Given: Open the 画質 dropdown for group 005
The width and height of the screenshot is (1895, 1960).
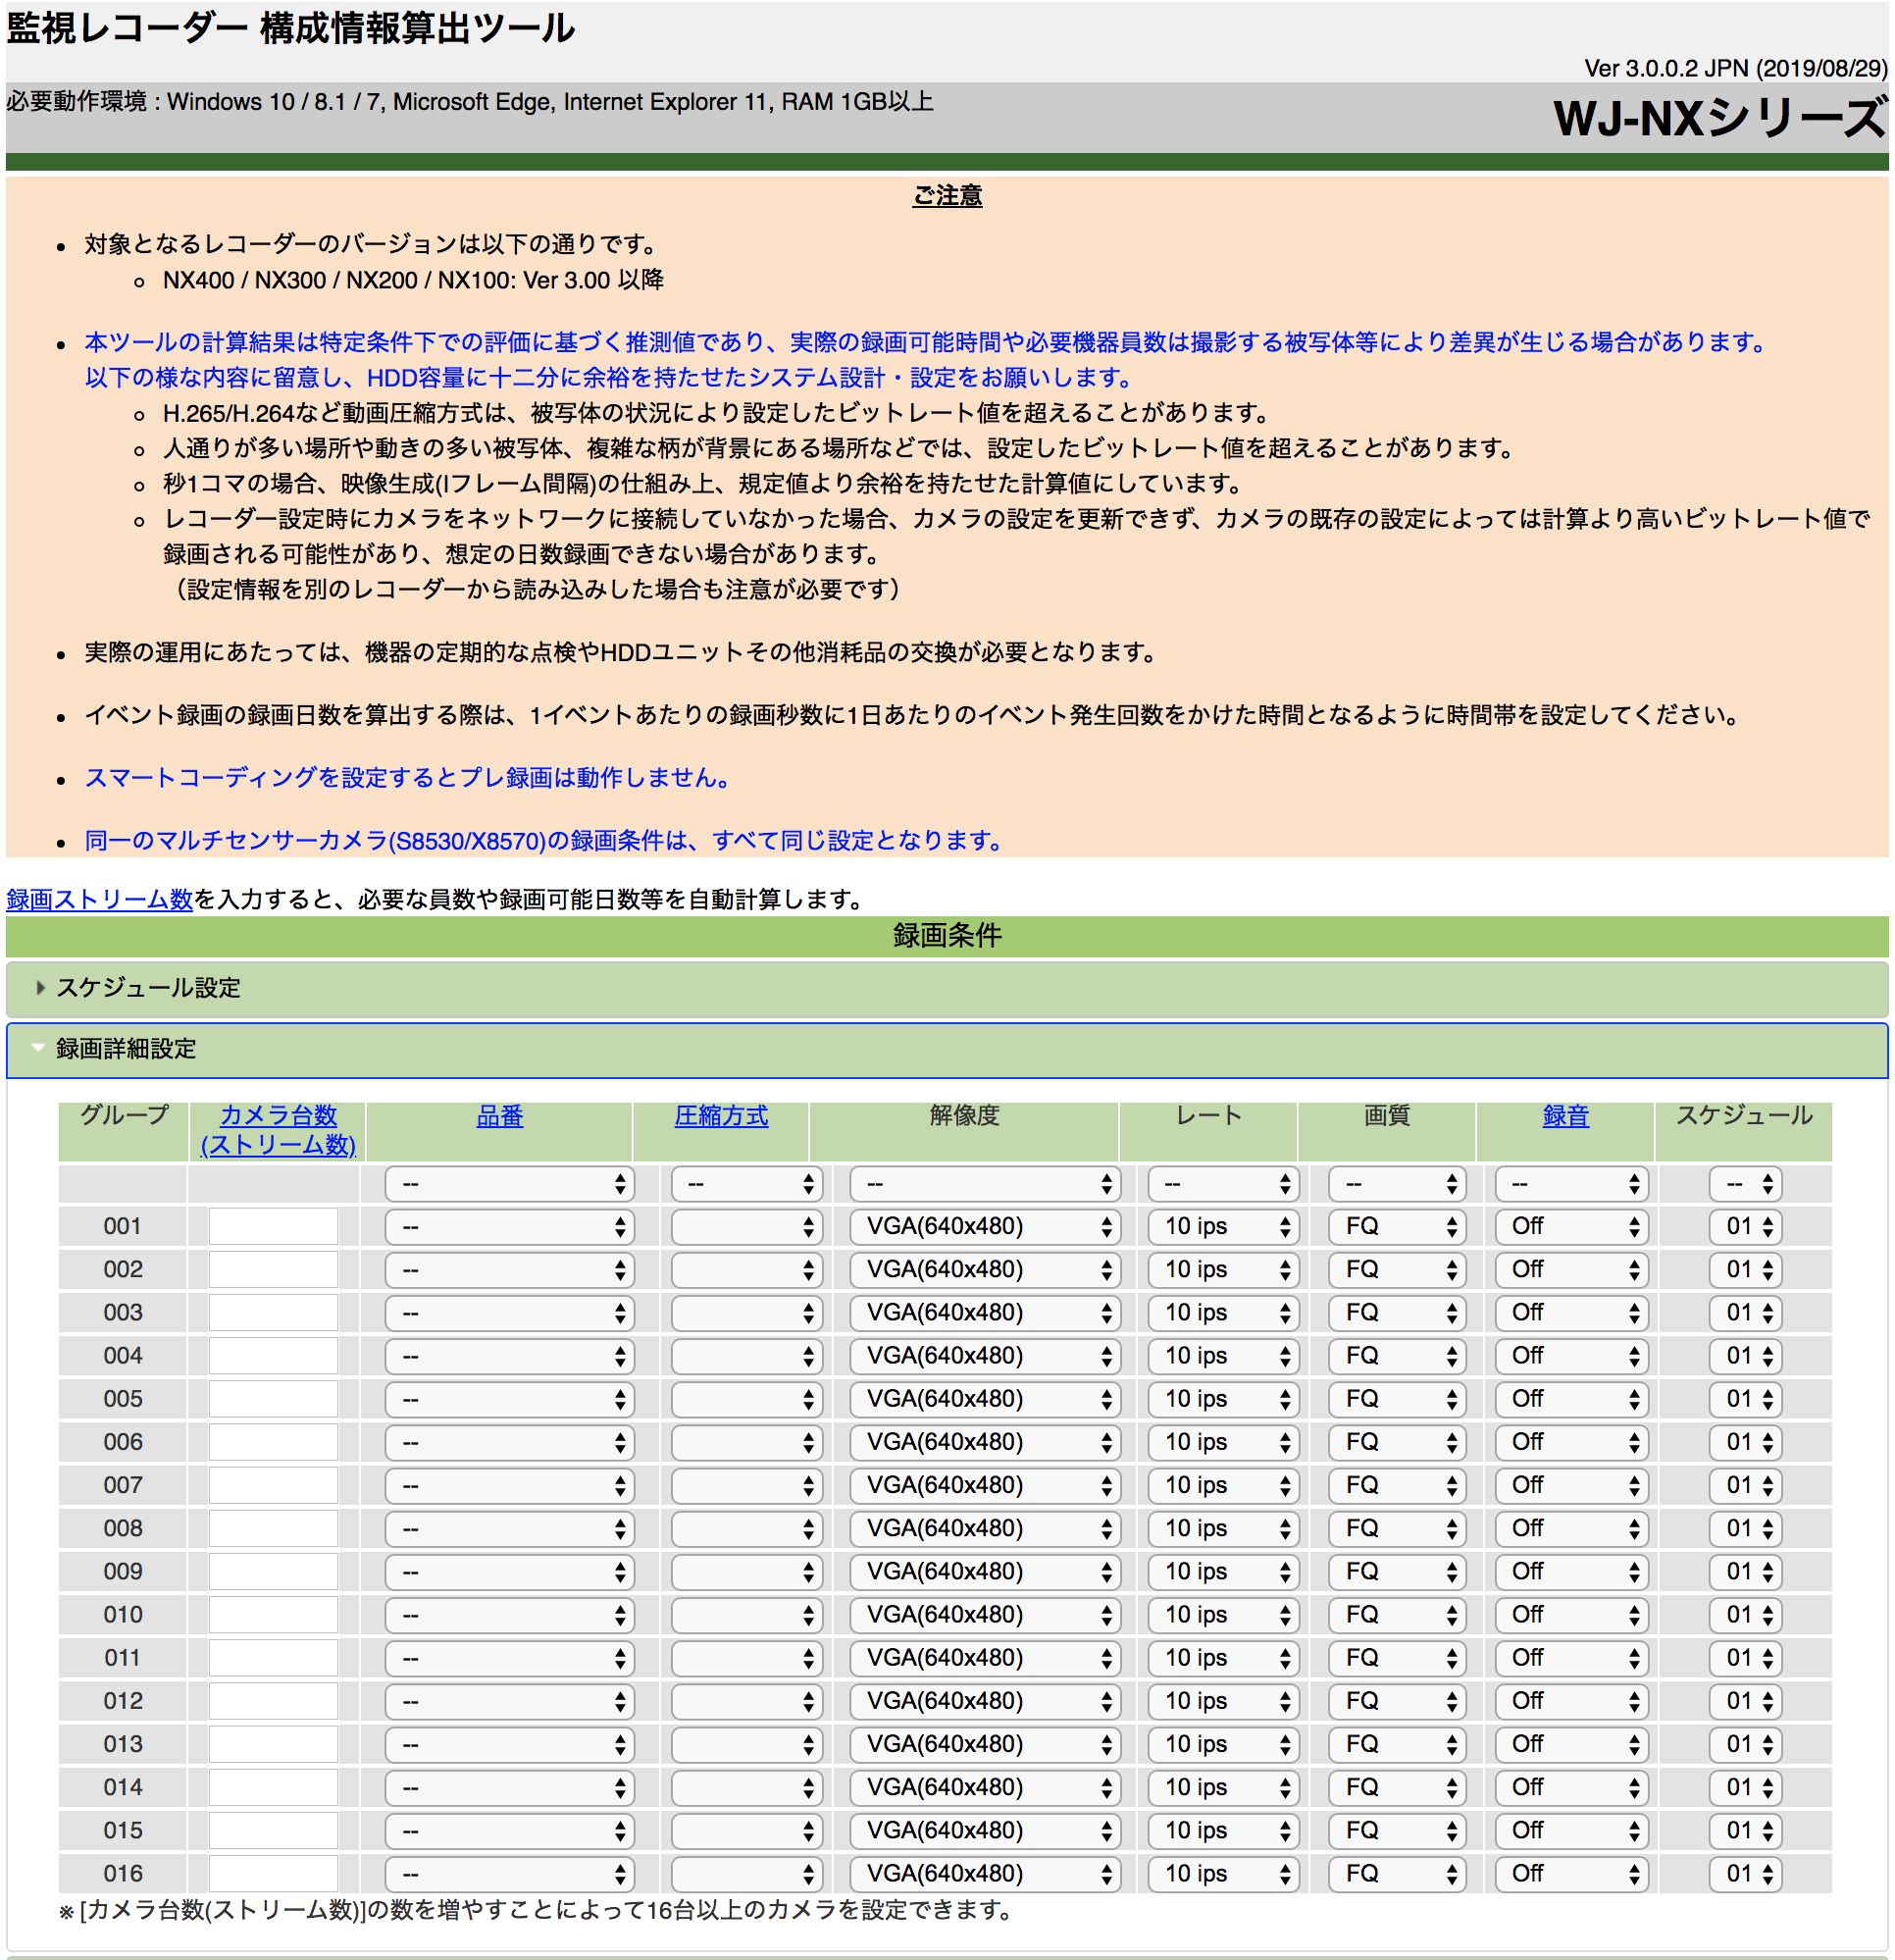Looking at the screenshot, I should point(1396,1399).
